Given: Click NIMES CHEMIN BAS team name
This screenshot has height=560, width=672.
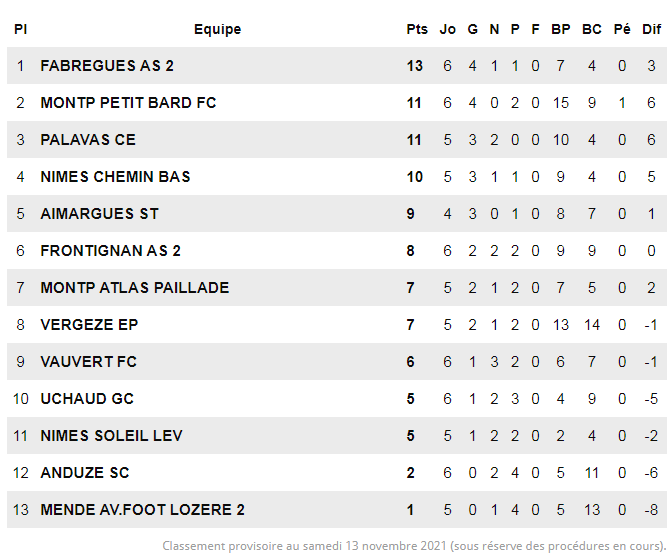Looking at the screenshot, I should click(115, 177).
